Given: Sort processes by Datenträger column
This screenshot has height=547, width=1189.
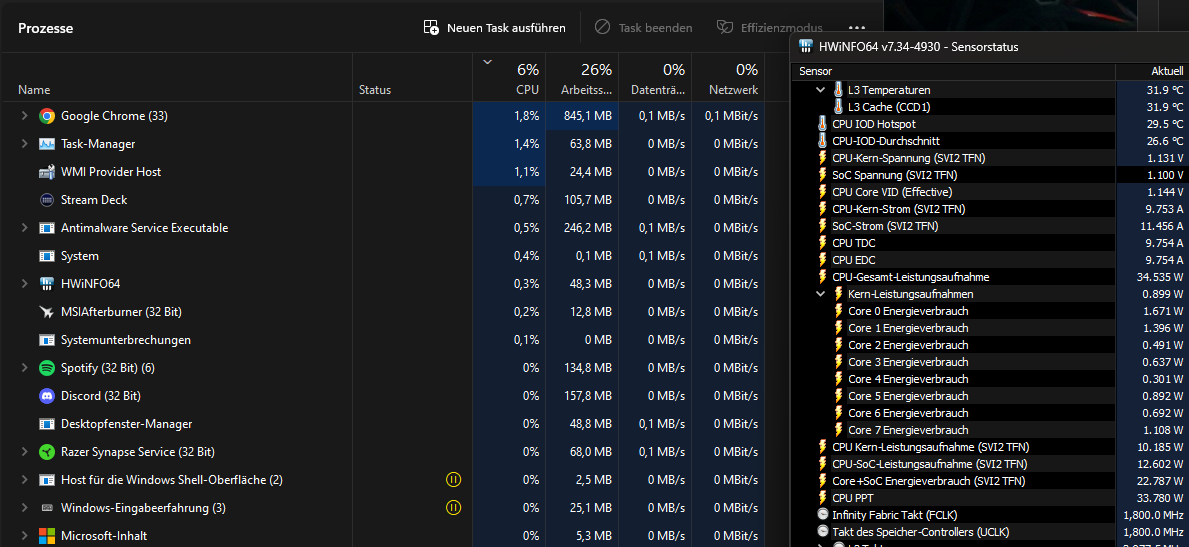Looking at the screenshot, I should tap(654, 77).
